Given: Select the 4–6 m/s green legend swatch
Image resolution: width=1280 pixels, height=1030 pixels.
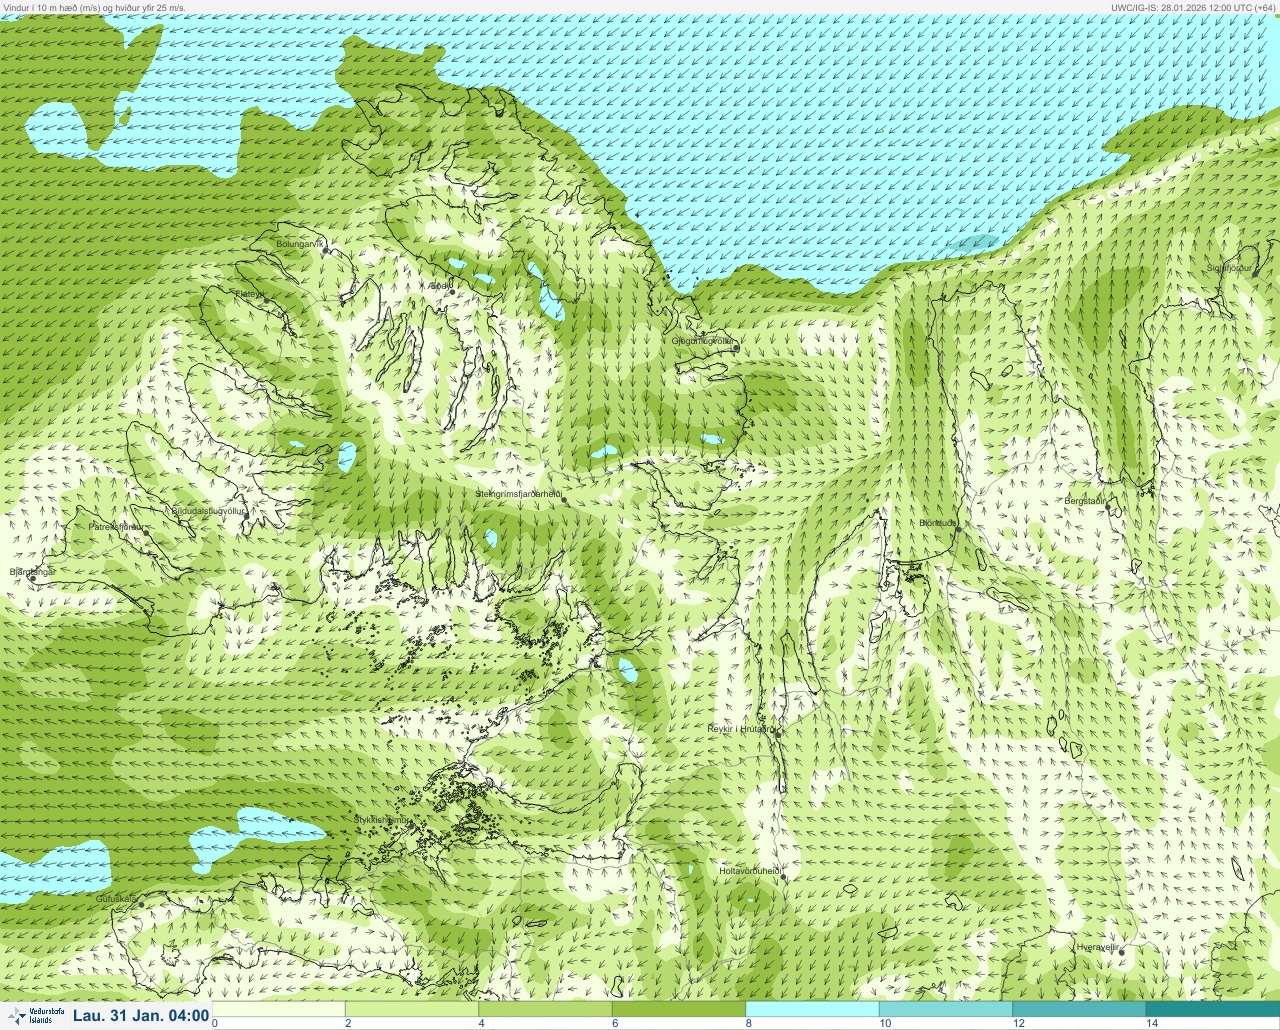Looking at the screenshot, I should coord(545,1009).
